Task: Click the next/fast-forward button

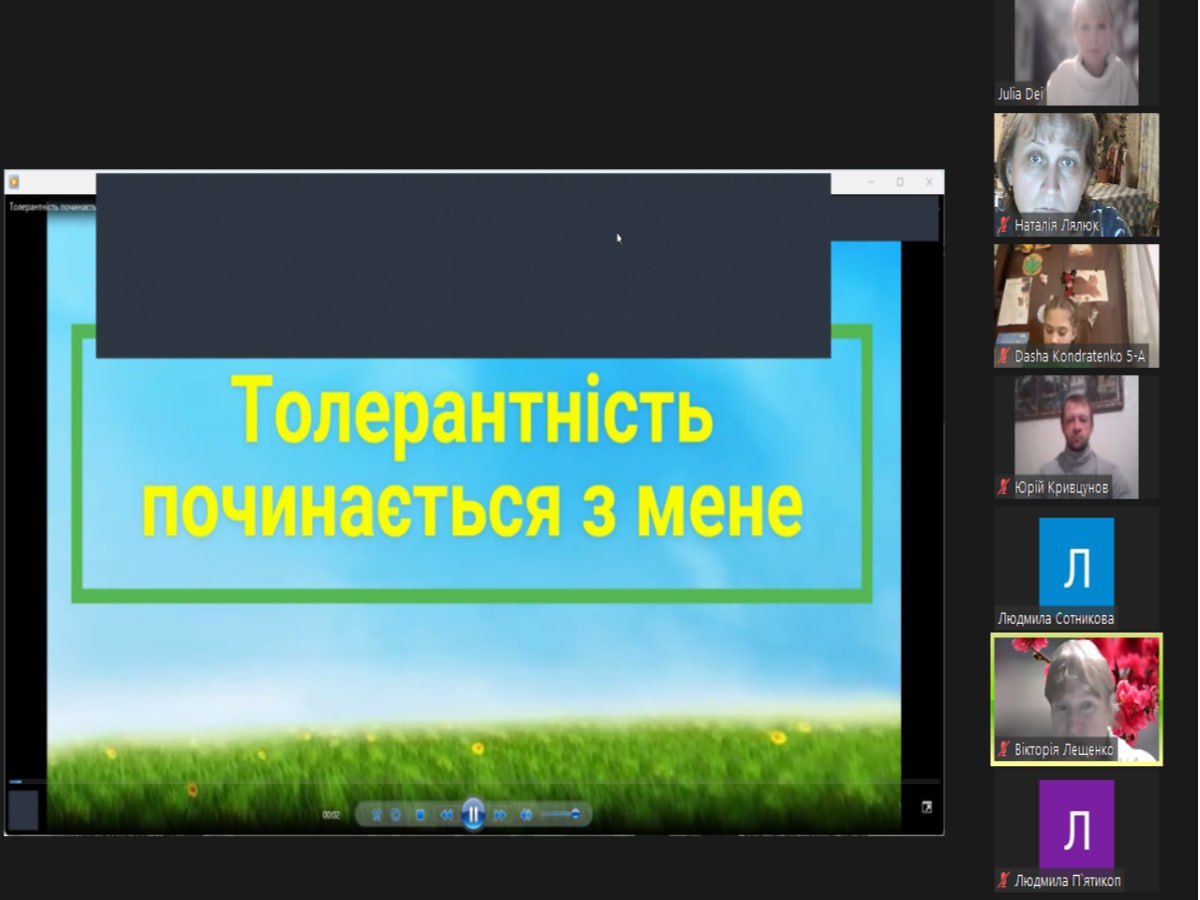Action: click(501, 815)
